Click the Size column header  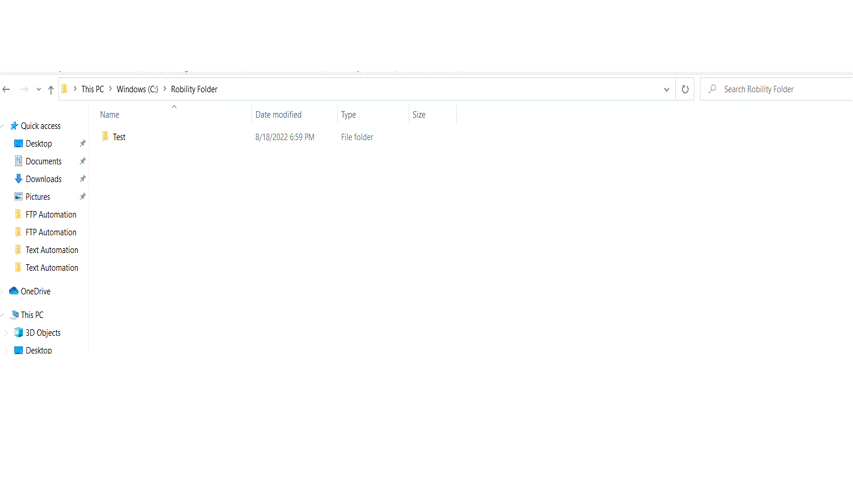(x=419, y=115)
